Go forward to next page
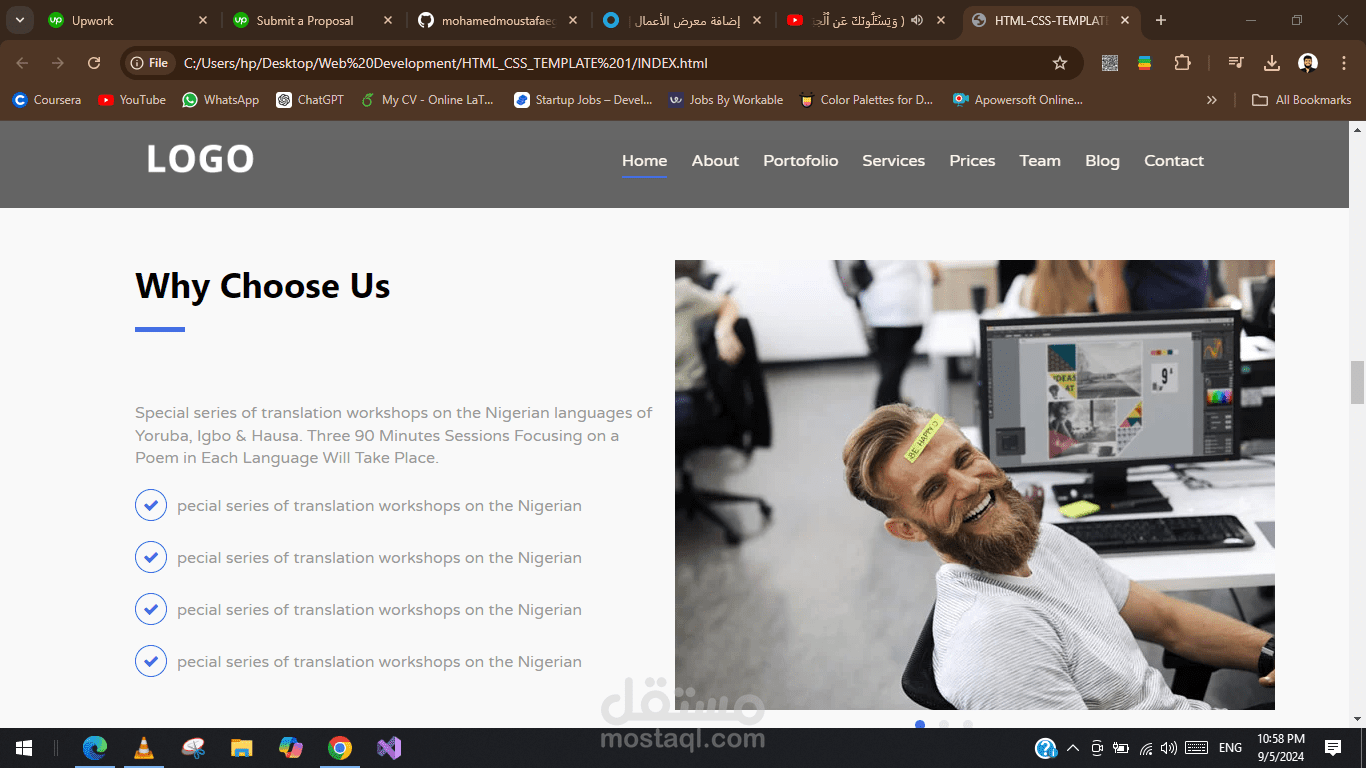This screenshot has width=1366, height=768. (x=58, y=63)
